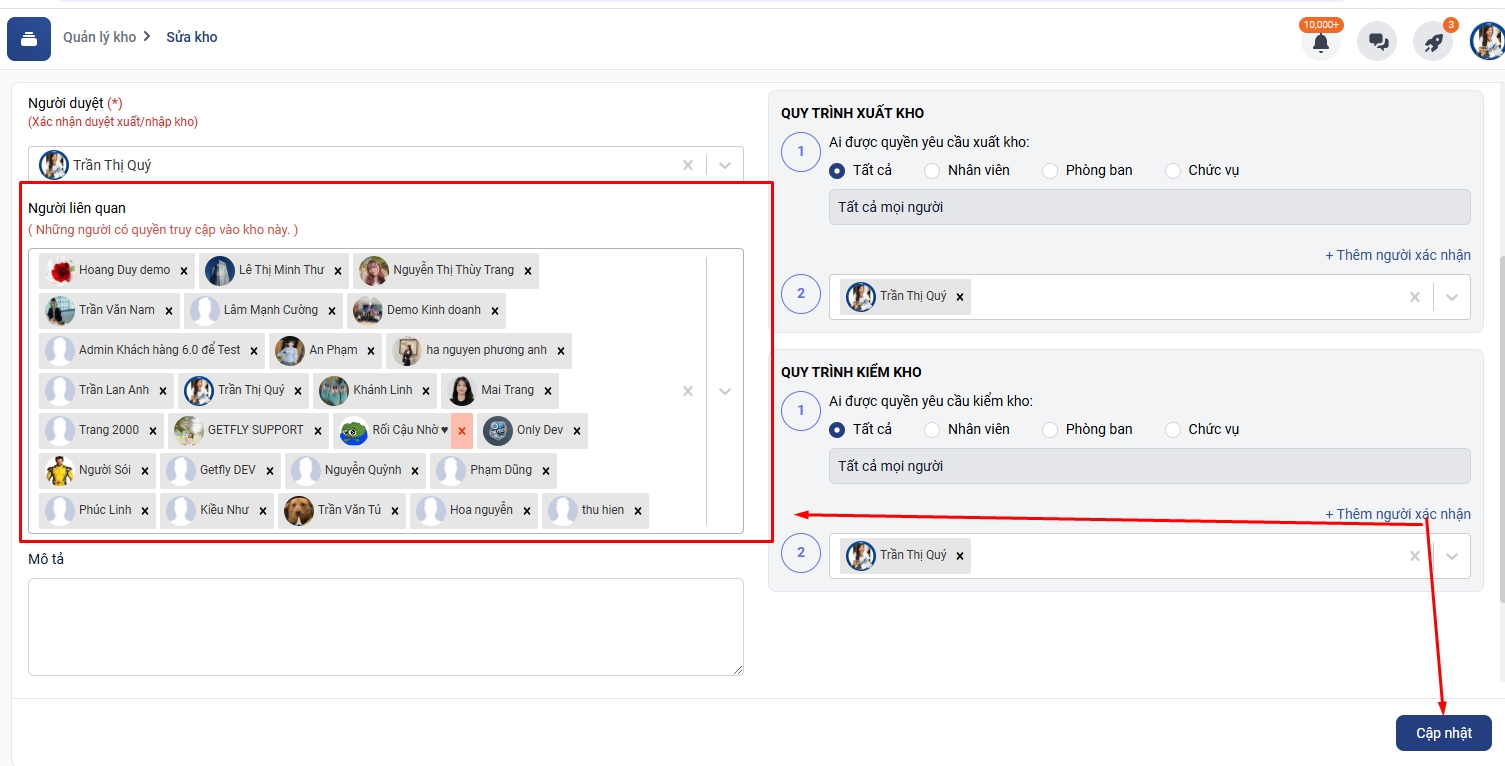This screenshot has width=1505, height=766.
Task: Remove Nguyễn Thị Thùy Trang tag
Action: tap(528, 271)
